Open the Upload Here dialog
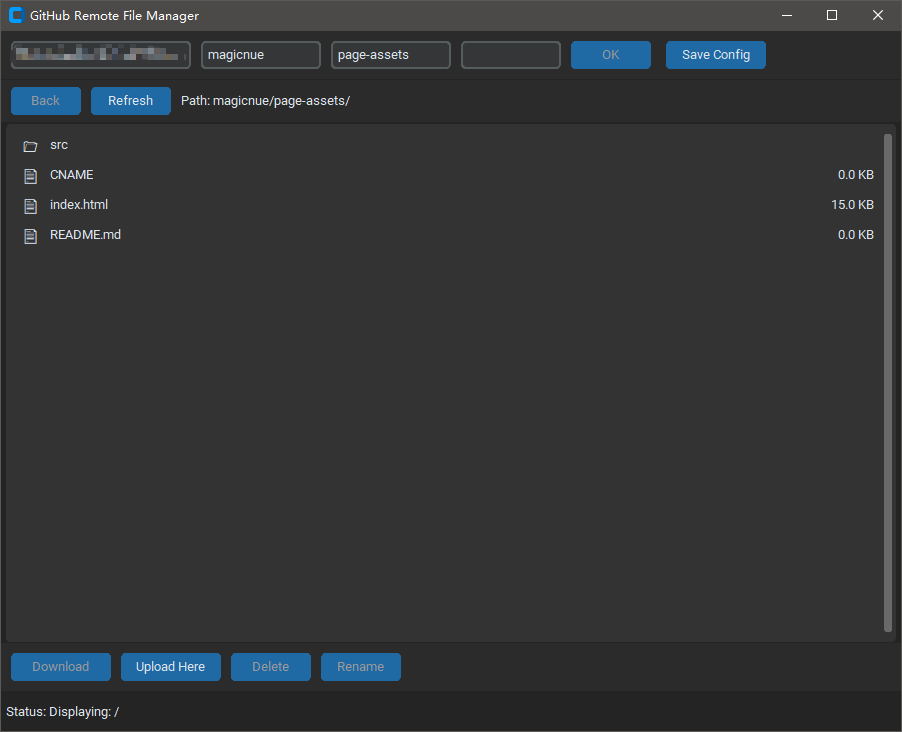The image size is (902, 732). click(170, 667)
